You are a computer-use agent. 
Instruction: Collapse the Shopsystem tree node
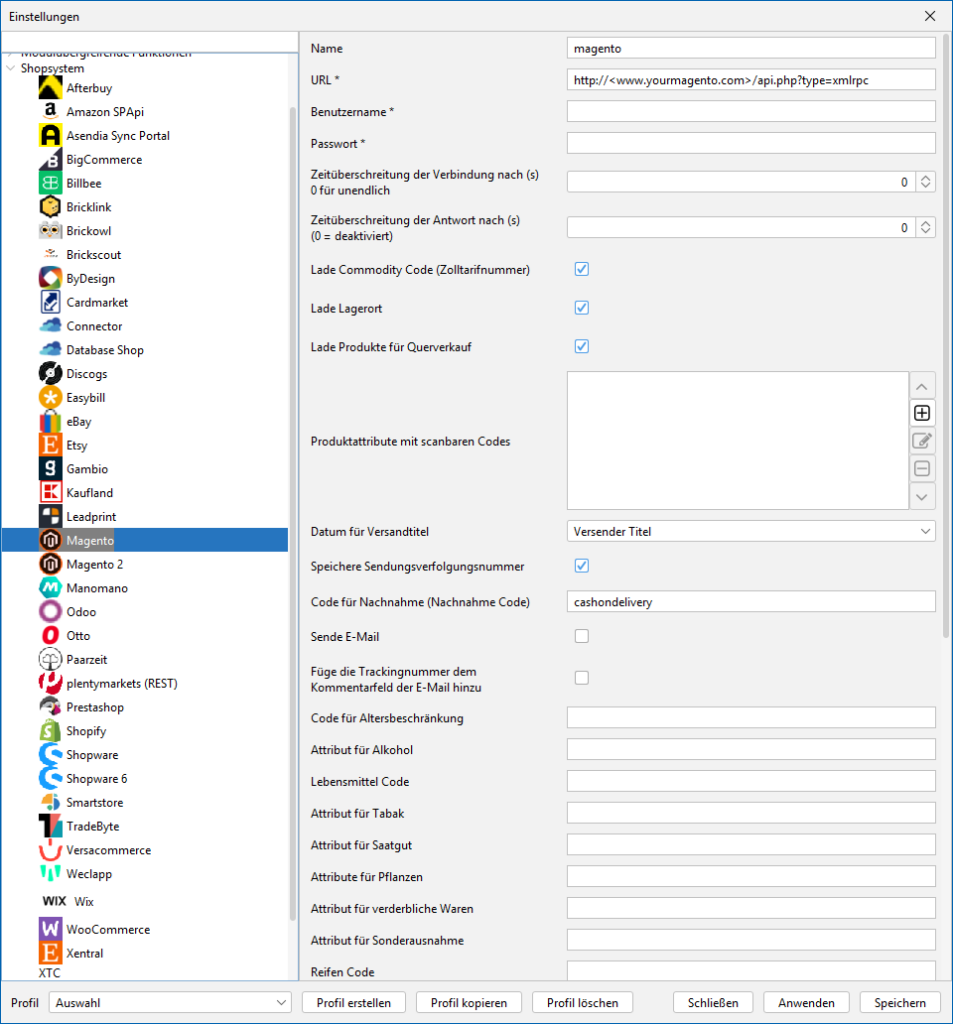click(x=11, y=69)
